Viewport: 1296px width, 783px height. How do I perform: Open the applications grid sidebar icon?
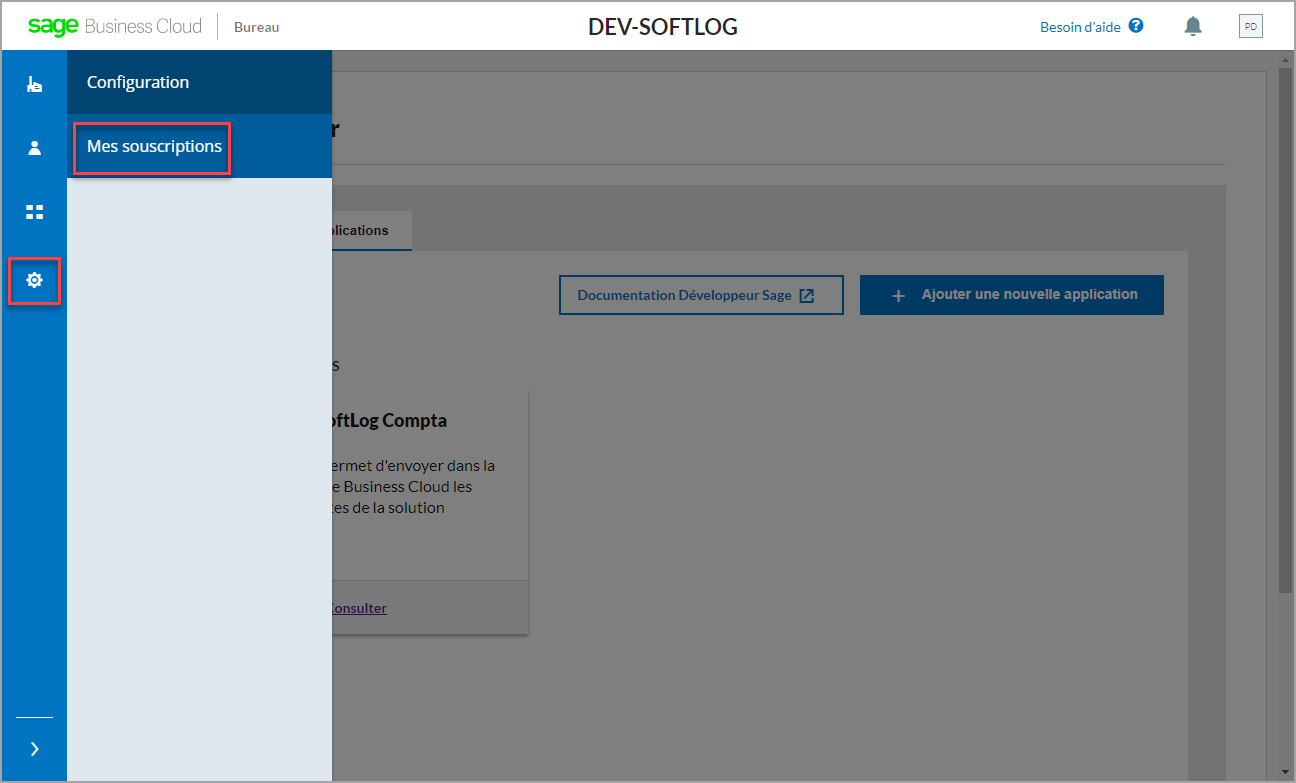click(34, 212)
